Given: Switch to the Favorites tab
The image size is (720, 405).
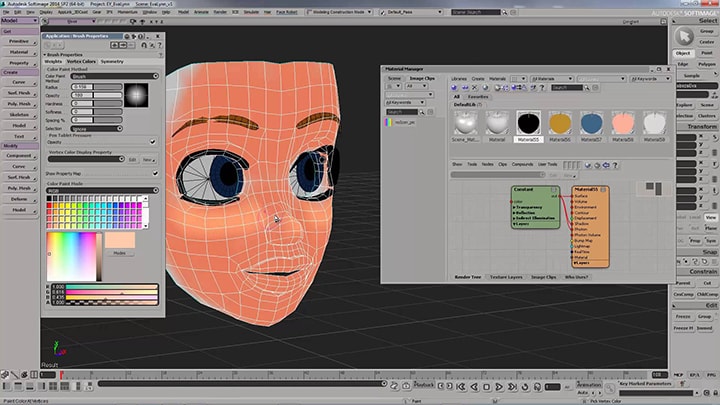Looking at the screenshot, I should click(x=478, y=97).
